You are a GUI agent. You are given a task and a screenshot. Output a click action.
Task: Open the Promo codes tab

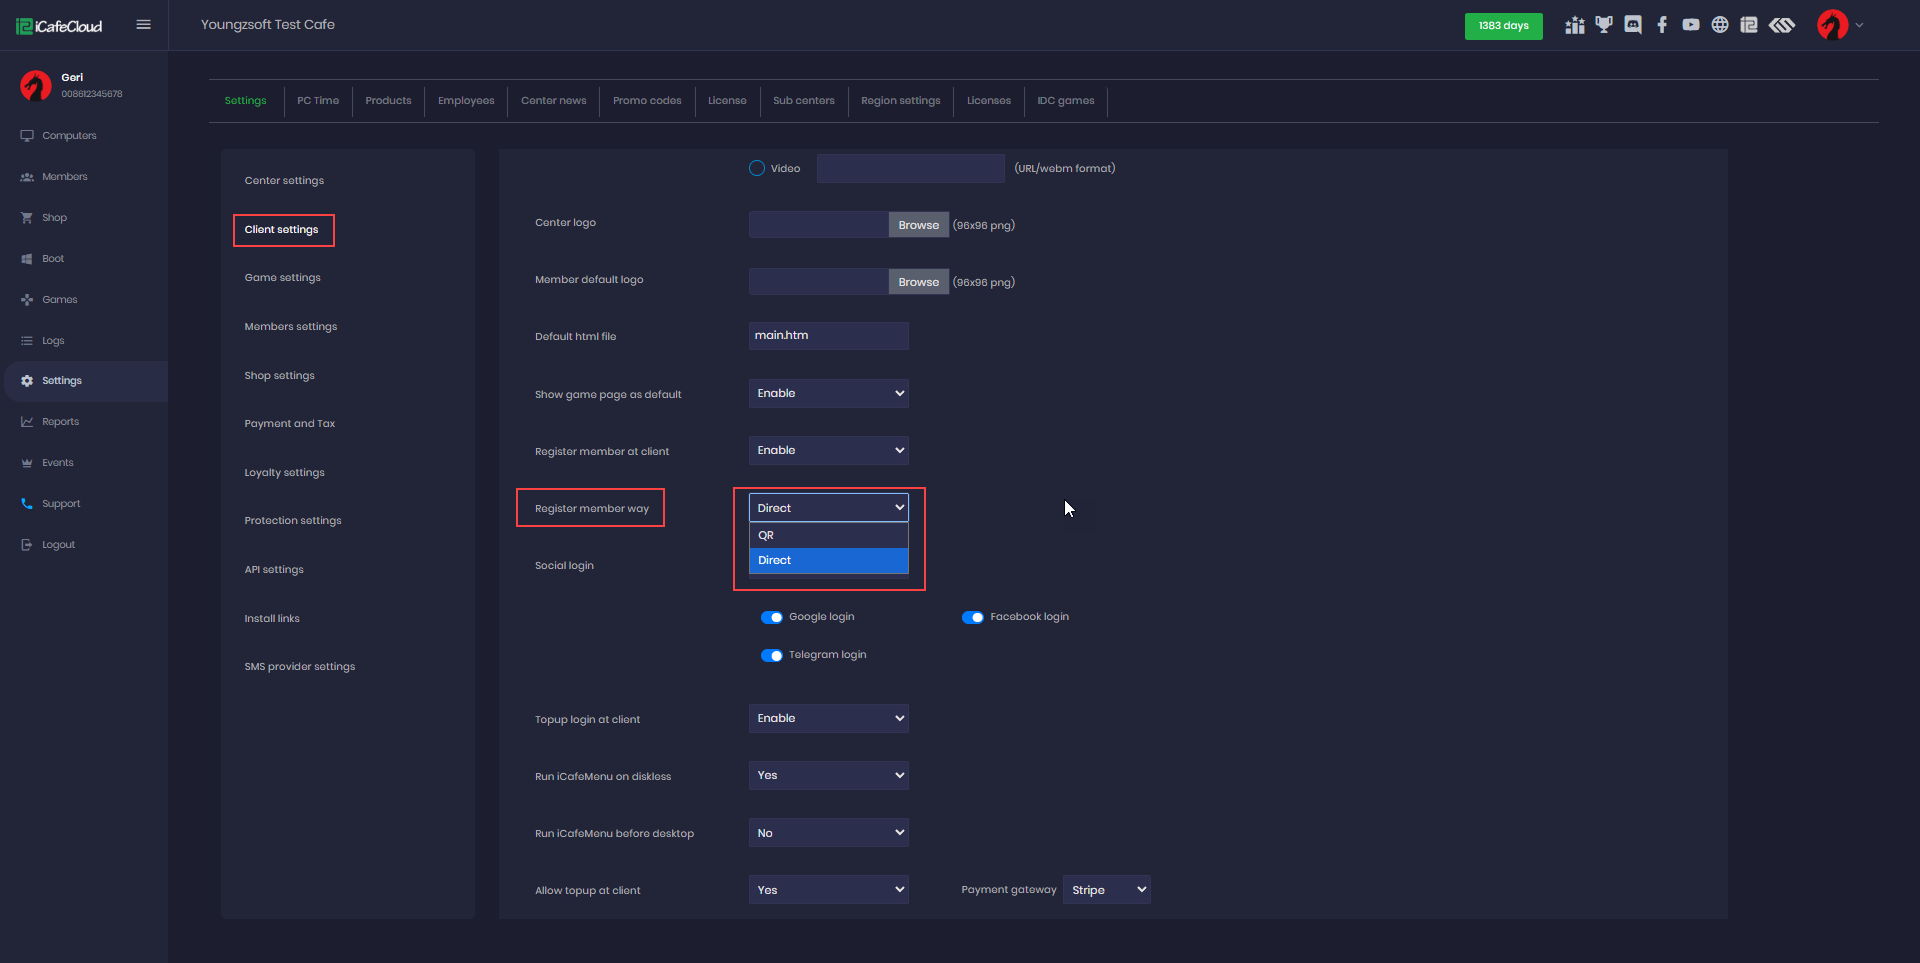pos(647,101)
